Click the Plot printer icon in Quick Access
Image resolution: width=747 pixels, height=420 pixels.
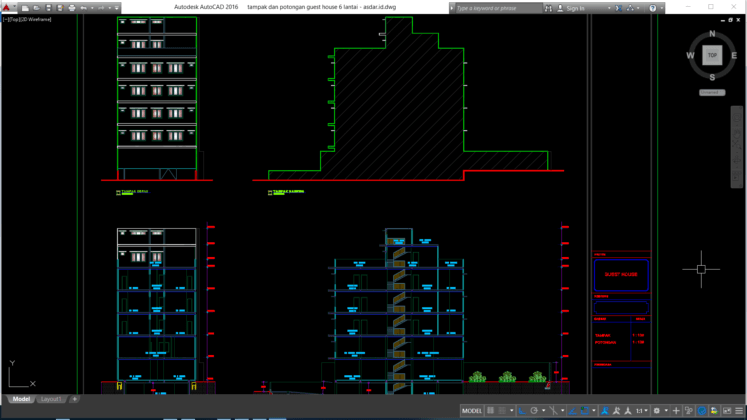pos(71,8)
